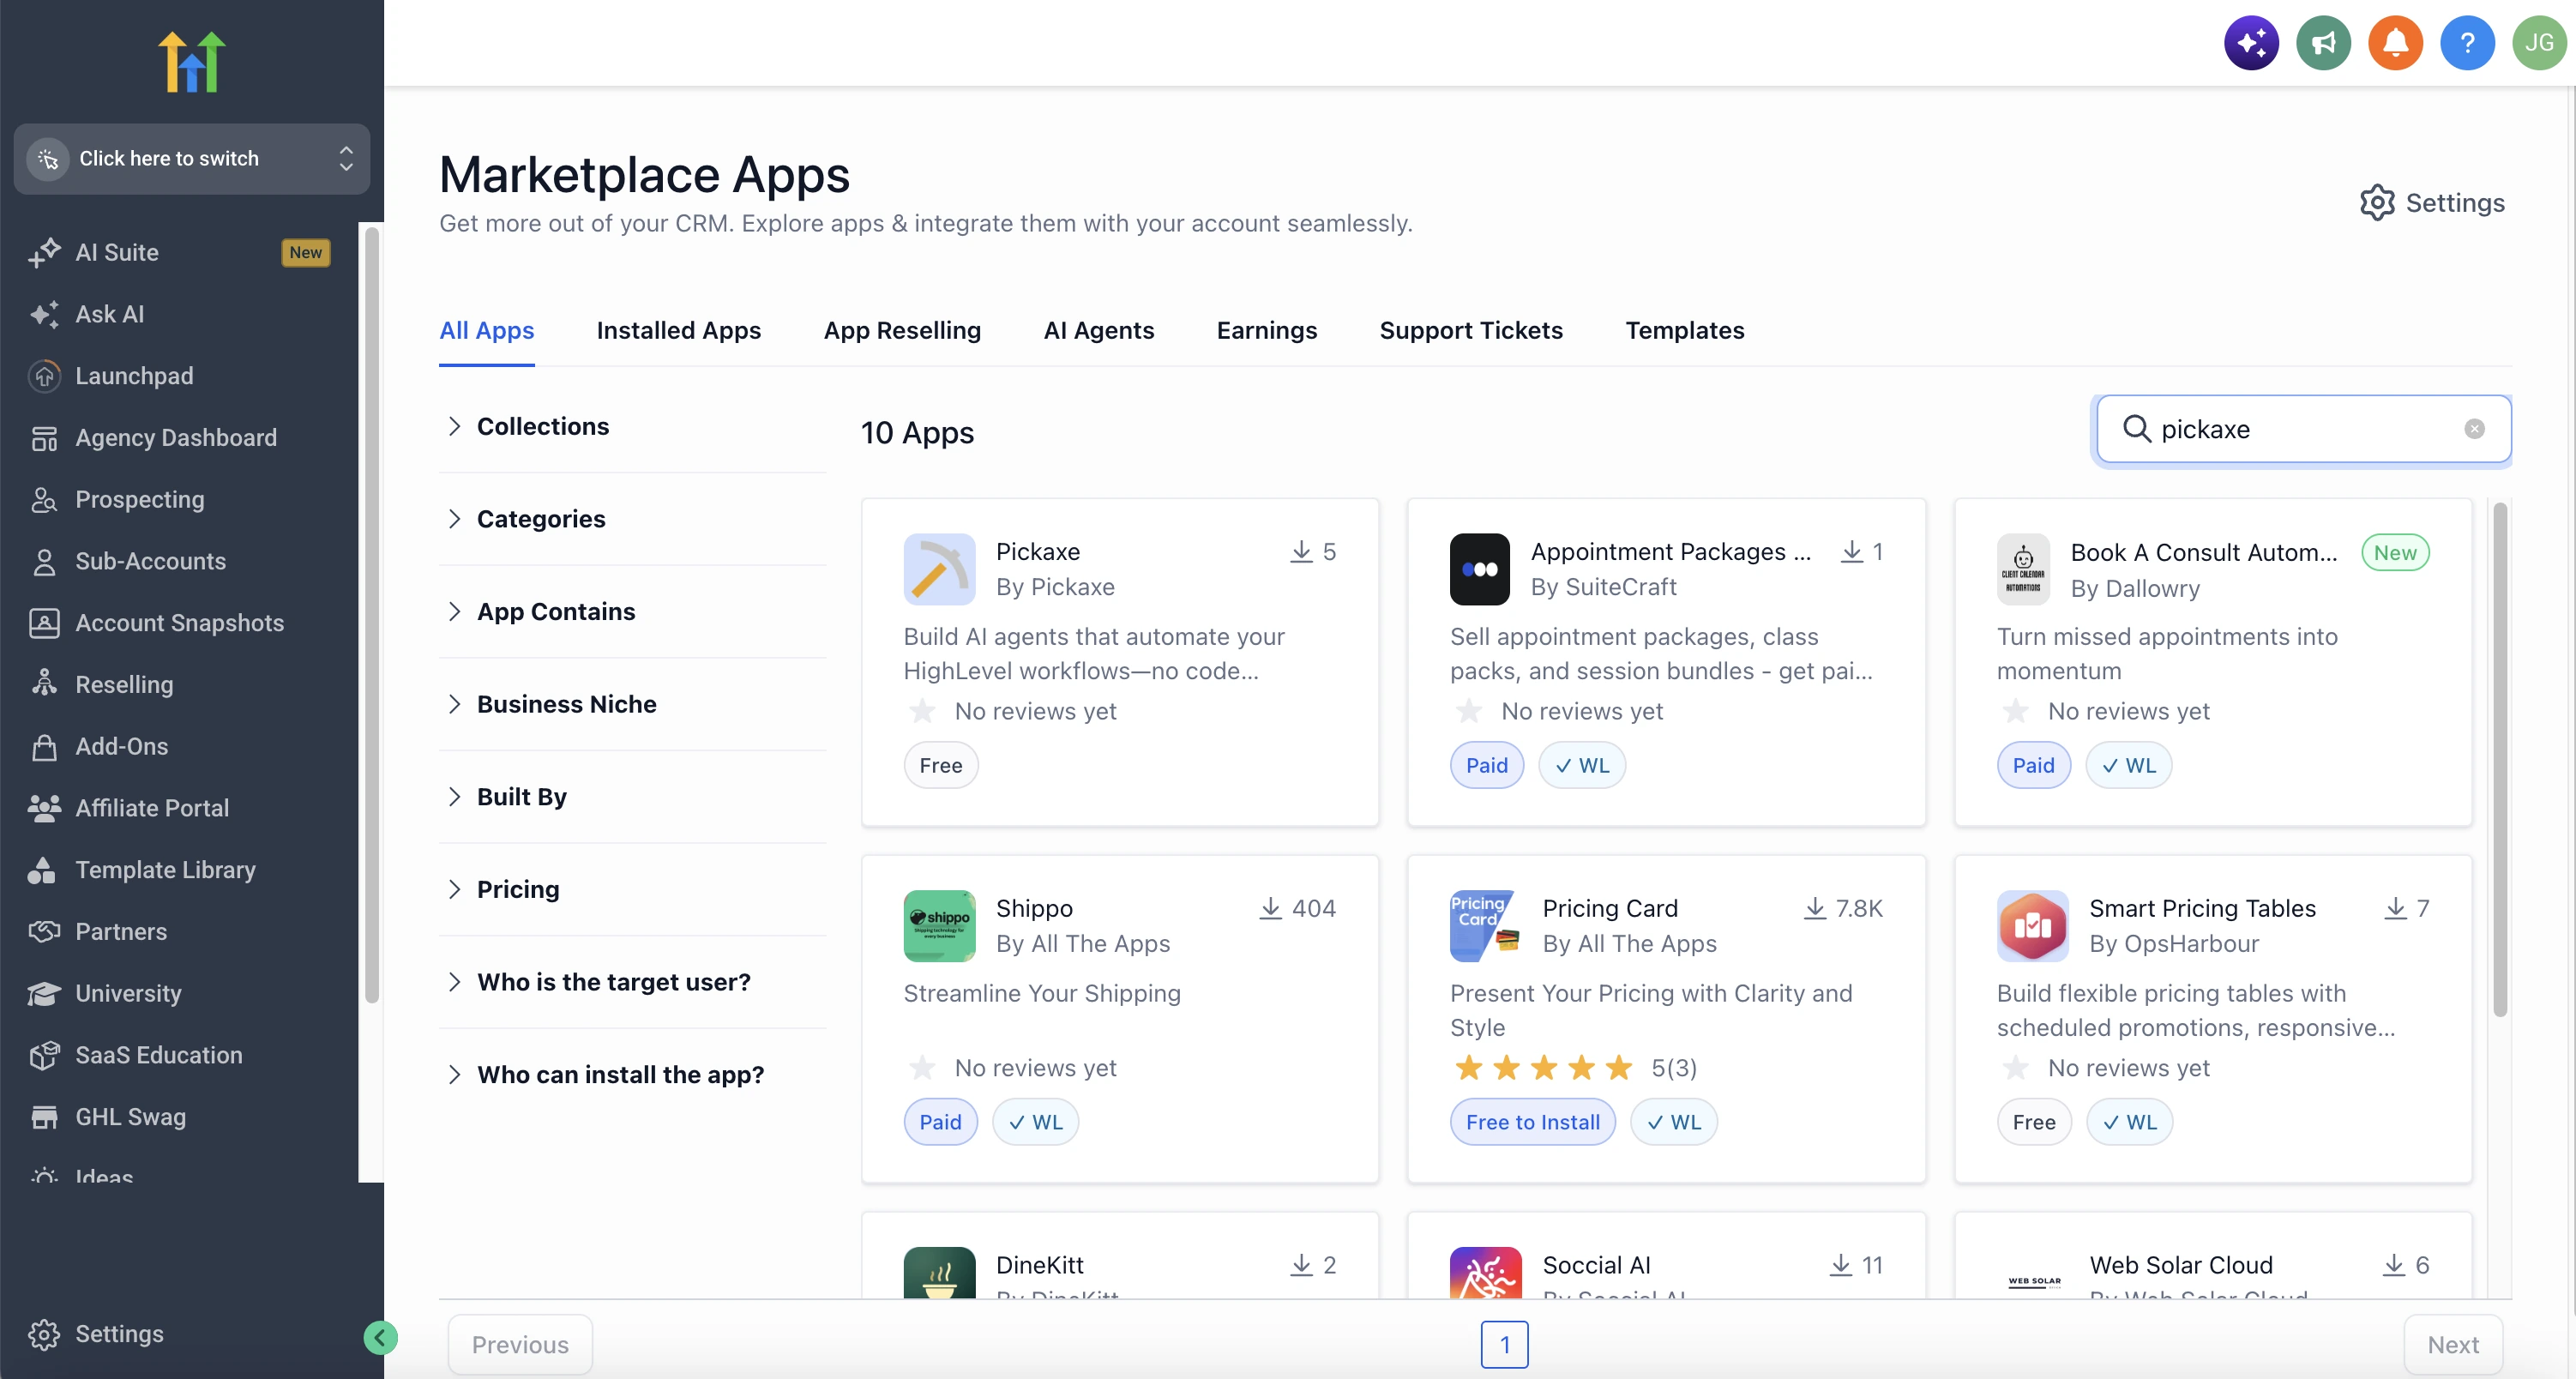Open the DineKitt app title
The image size is (2576, 1379).
point(1039,1265)
